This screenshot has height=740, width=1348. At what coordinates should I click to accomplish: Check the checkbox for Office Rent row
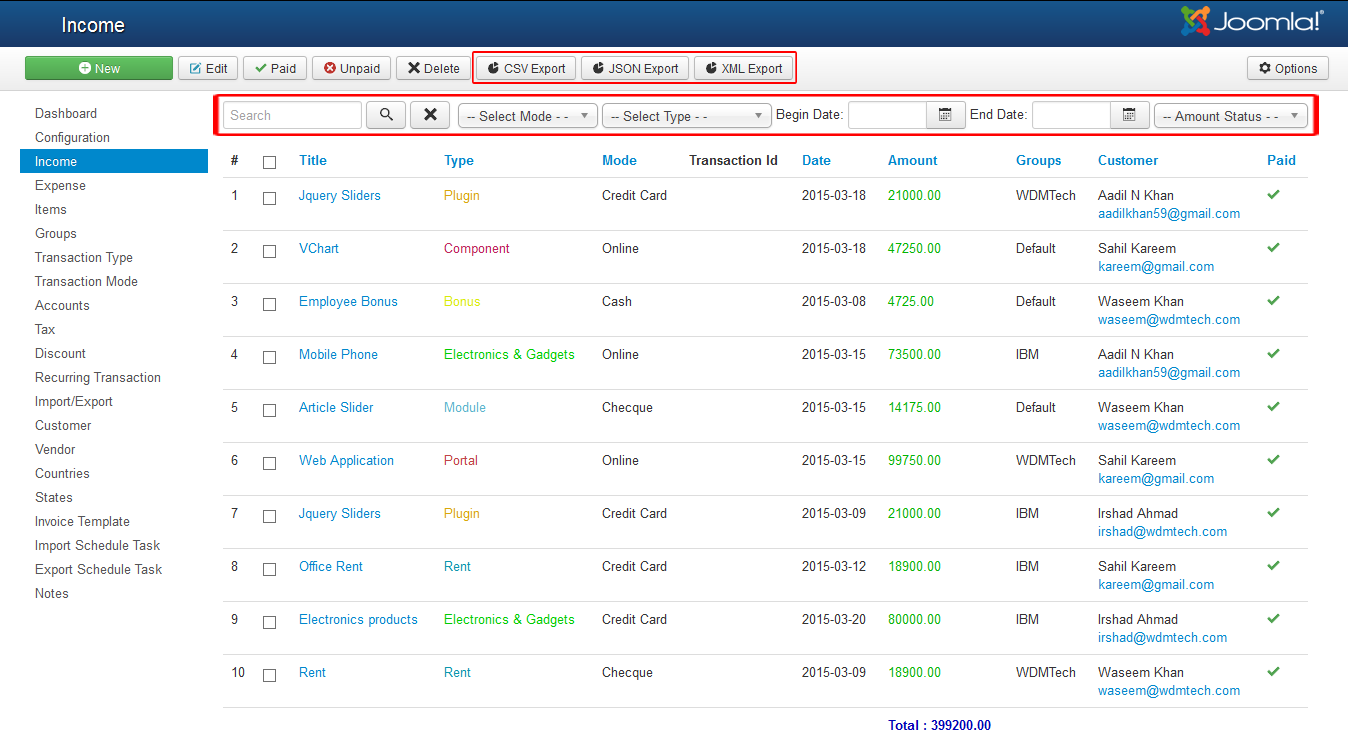click(x=269, y=569)
